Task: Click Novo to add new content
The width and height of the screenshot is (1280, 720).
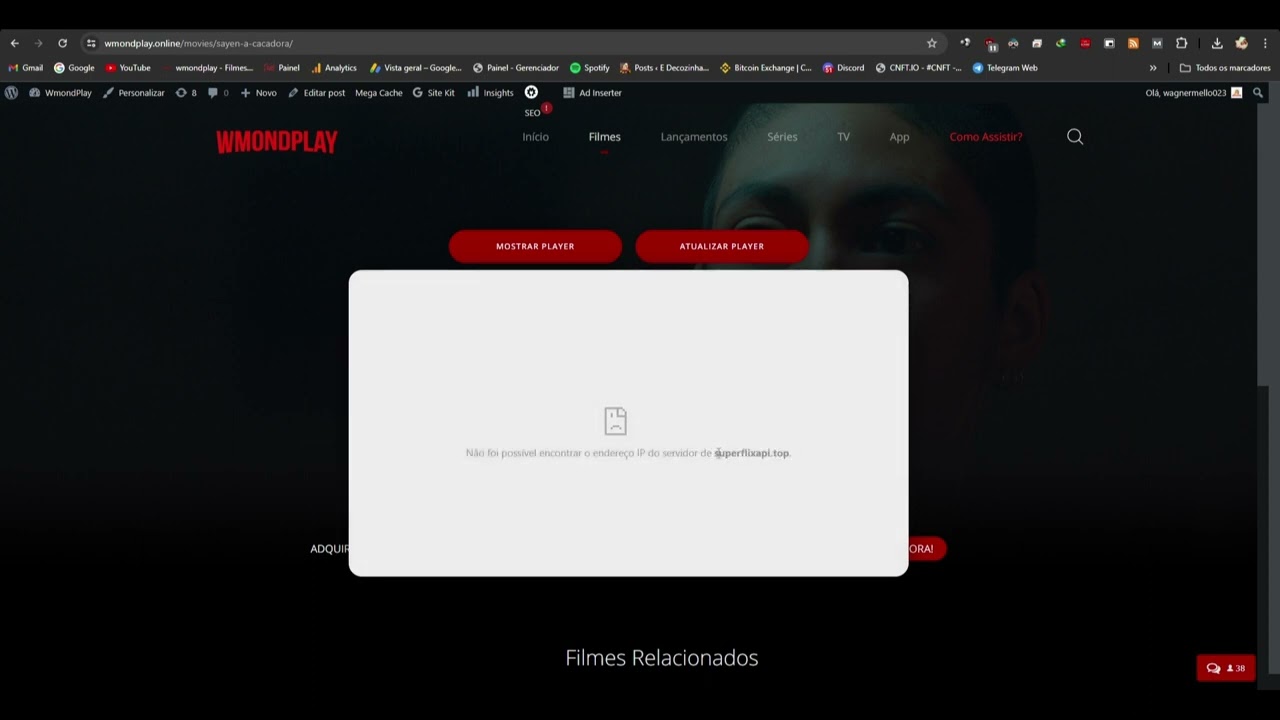Action: [258, 93]
